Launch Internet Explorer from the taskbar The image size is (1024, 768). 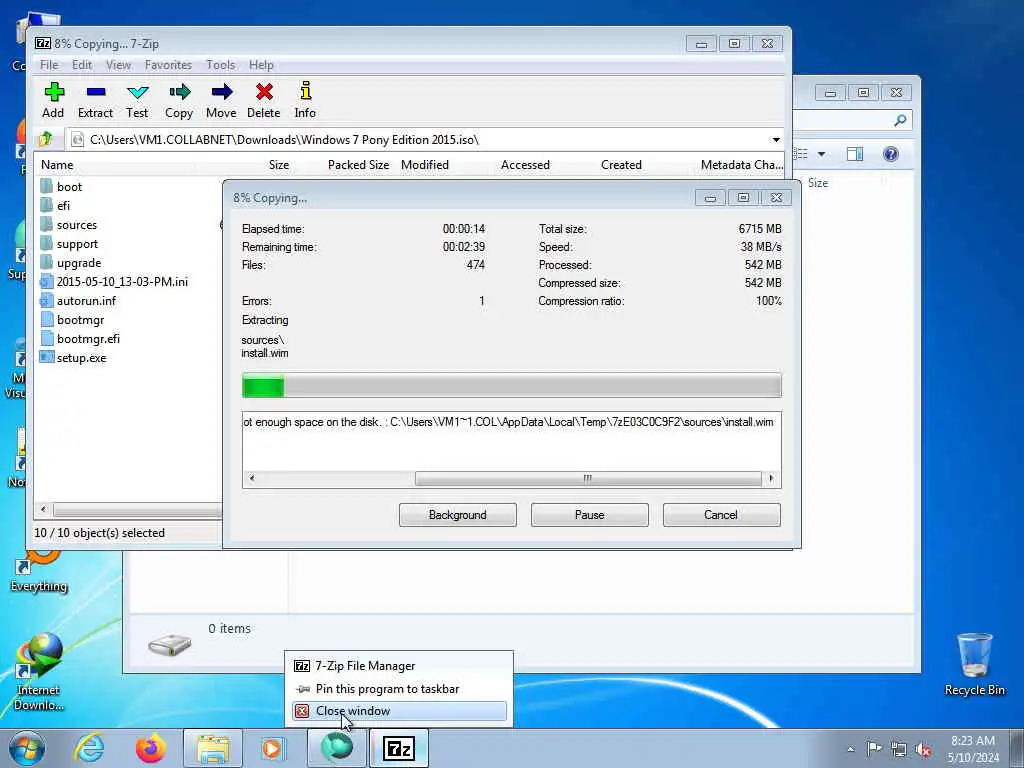89,748
